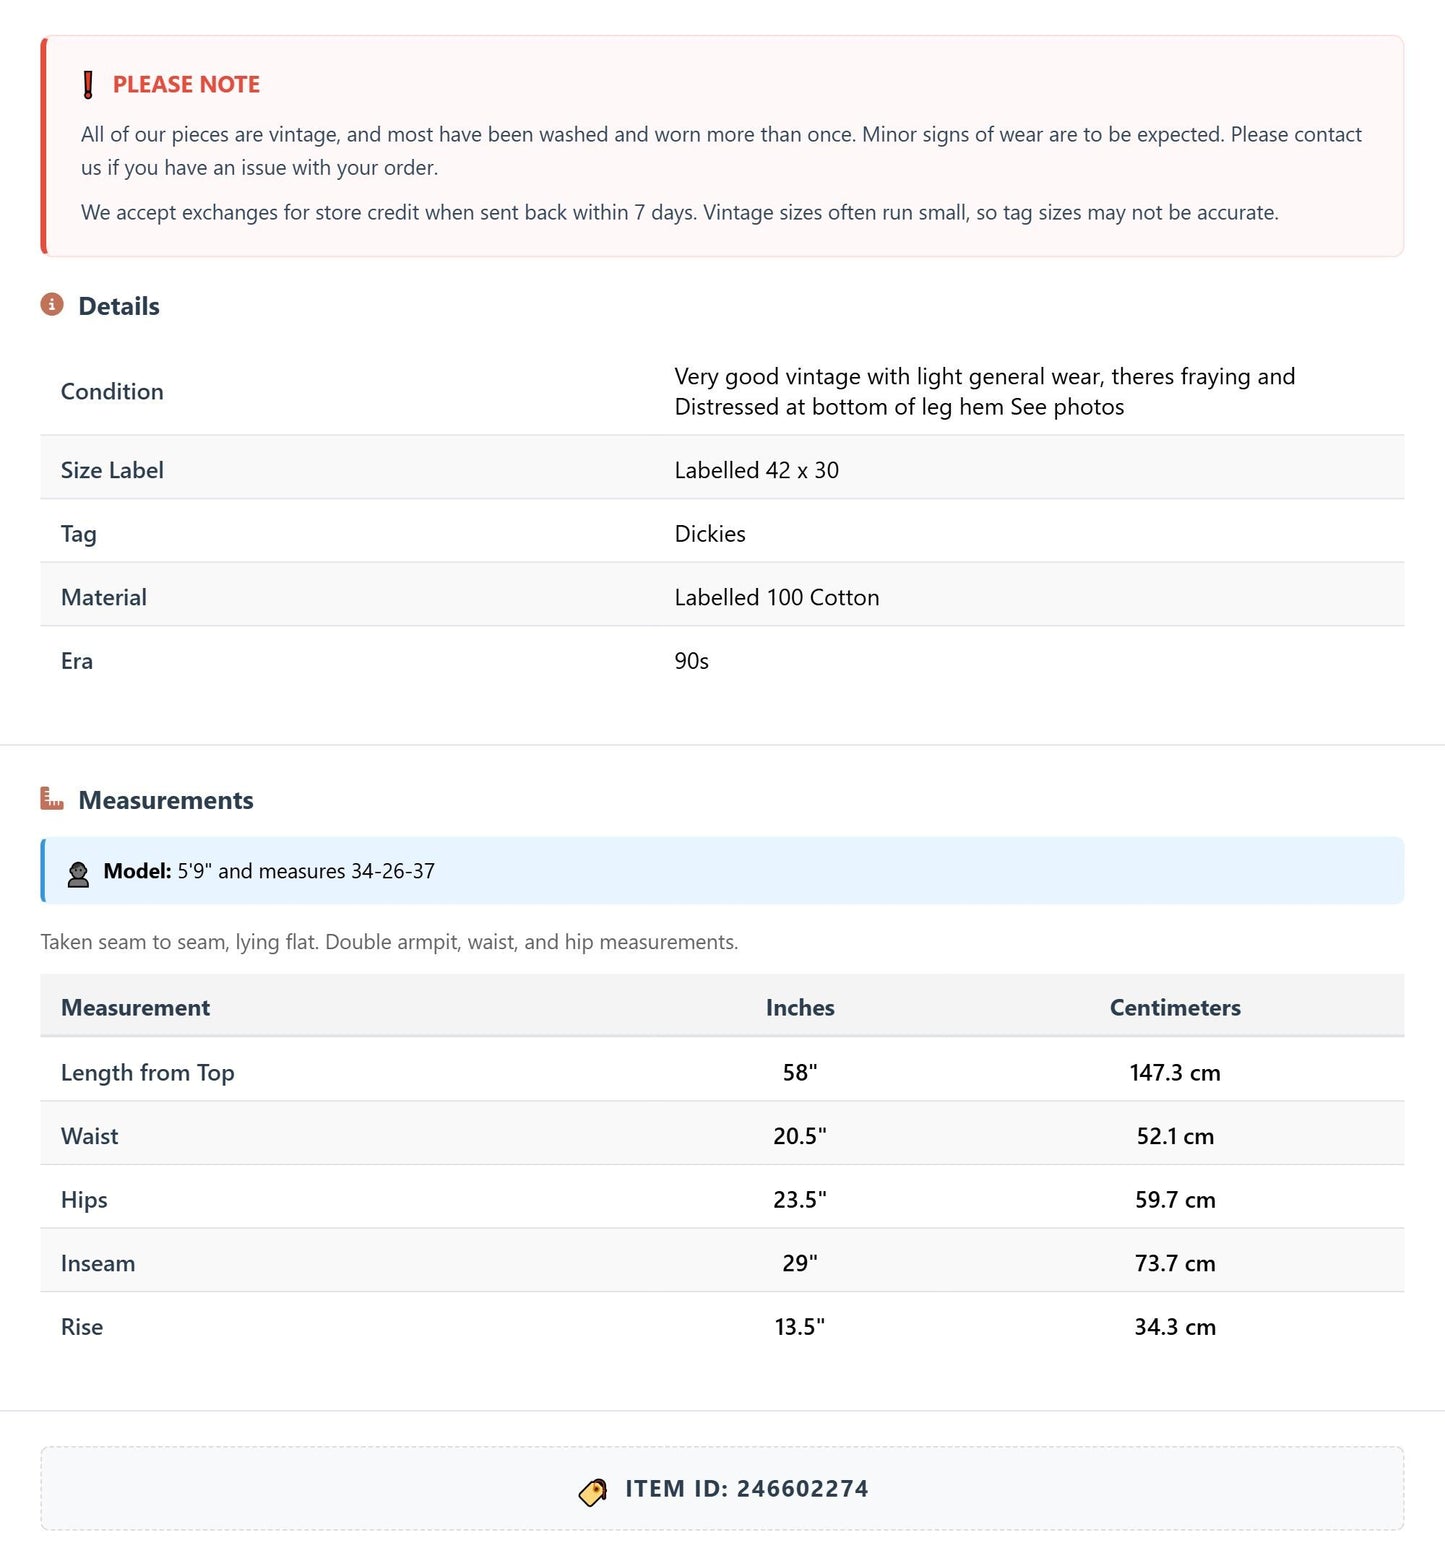Screen dimensions: 1445x1566
Task: Click the Length from Top 58" value
Action: tap(800, 1072)
